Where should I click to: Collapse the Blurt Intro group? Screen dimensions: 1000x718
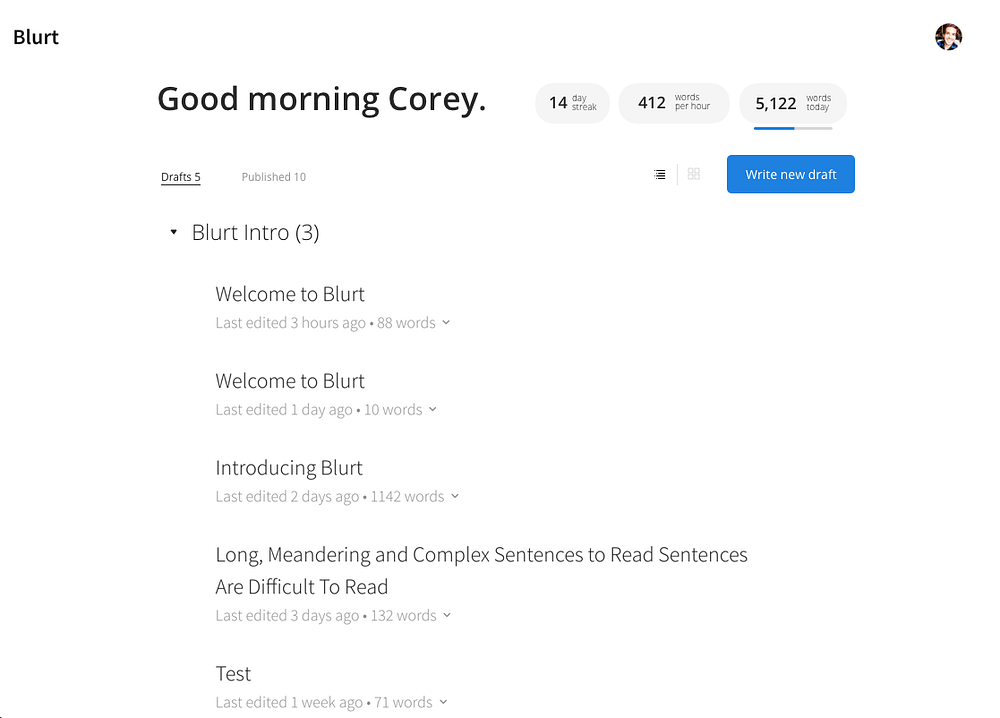click(x=173, y=232)
